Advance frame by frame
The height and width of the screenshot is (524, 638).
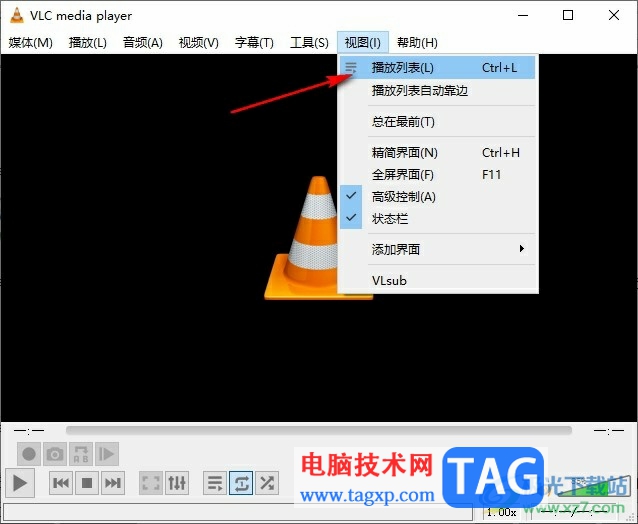(x=107, y=454)
